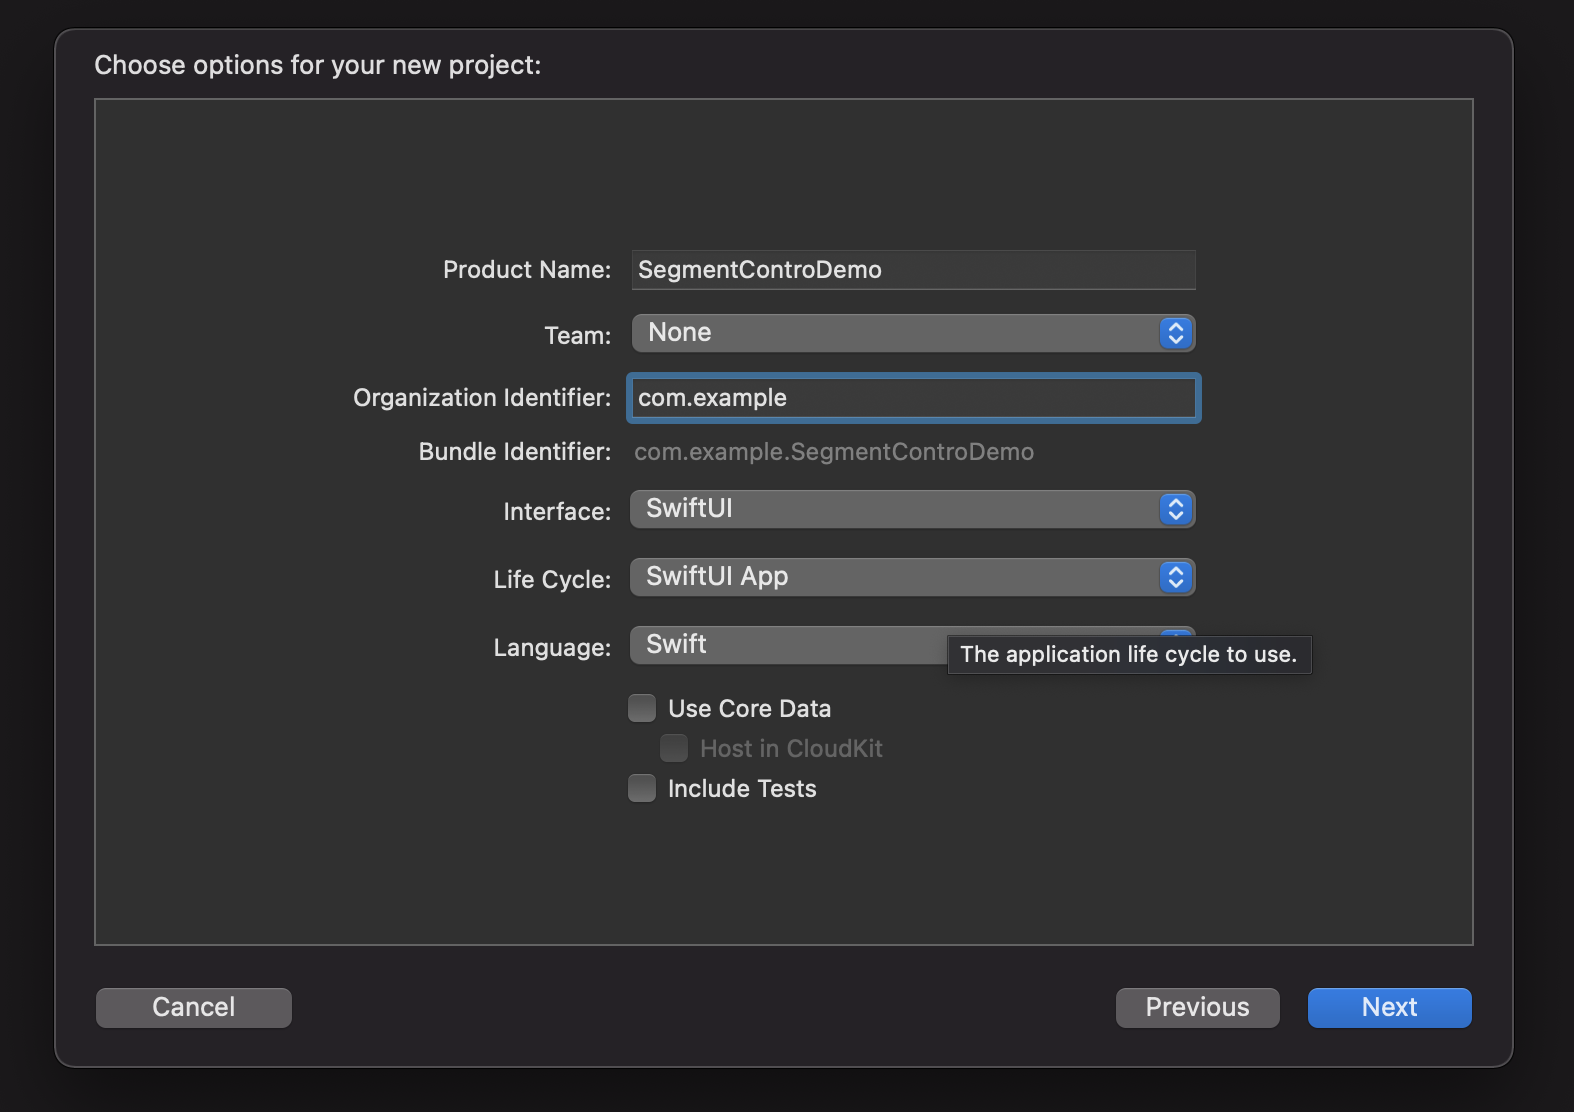Click the greyed Bundle Identifier value text

(x=834, y=452)
